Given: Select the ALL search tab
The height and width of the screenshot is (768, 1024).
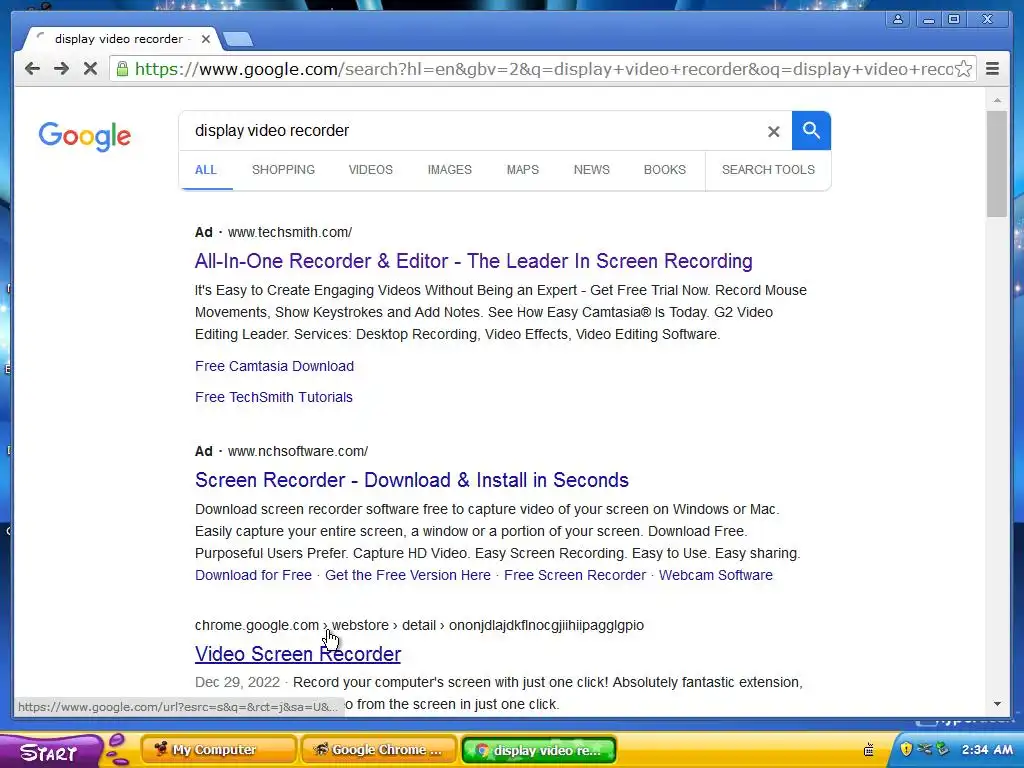Looking at the screenshot, I should (205, 170).
